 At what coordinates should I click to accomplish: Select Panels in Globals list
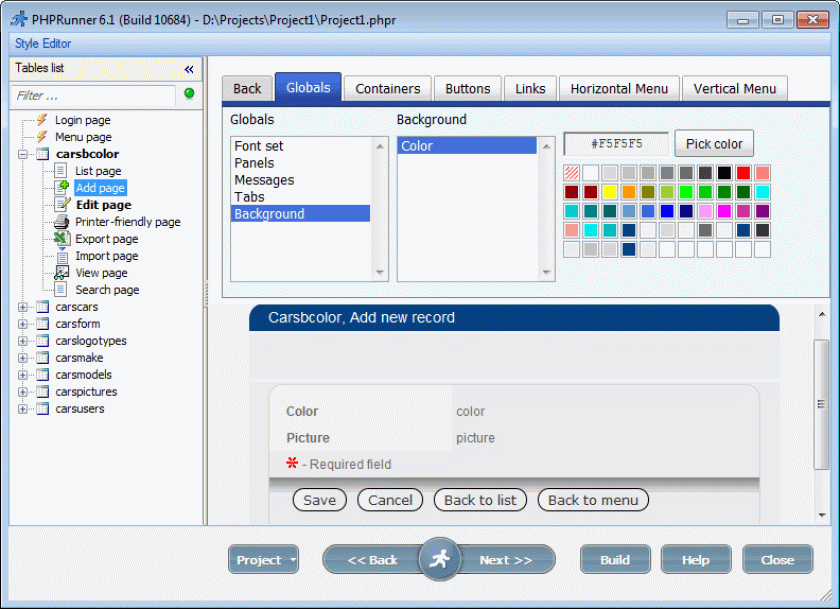[301, 163]
